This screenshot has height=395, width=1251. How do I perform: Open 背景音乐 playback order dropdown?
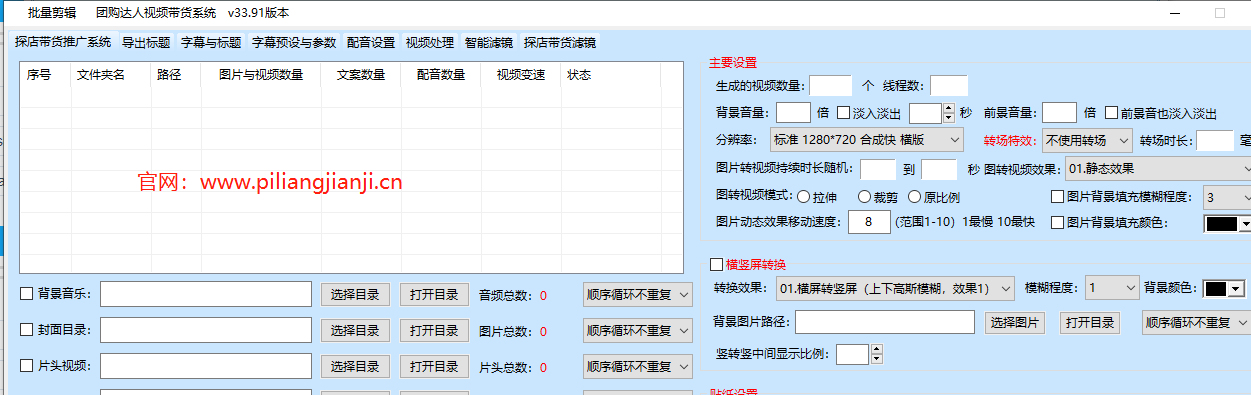coord(637,294)
